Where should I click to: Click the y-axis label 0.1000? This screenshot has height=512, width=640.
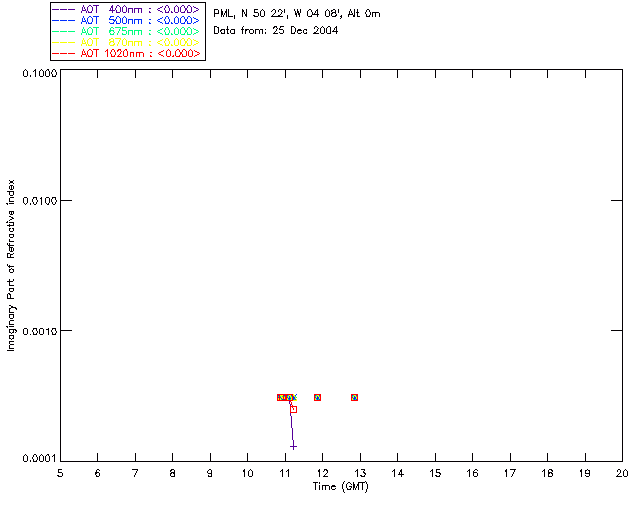point(40,73)
